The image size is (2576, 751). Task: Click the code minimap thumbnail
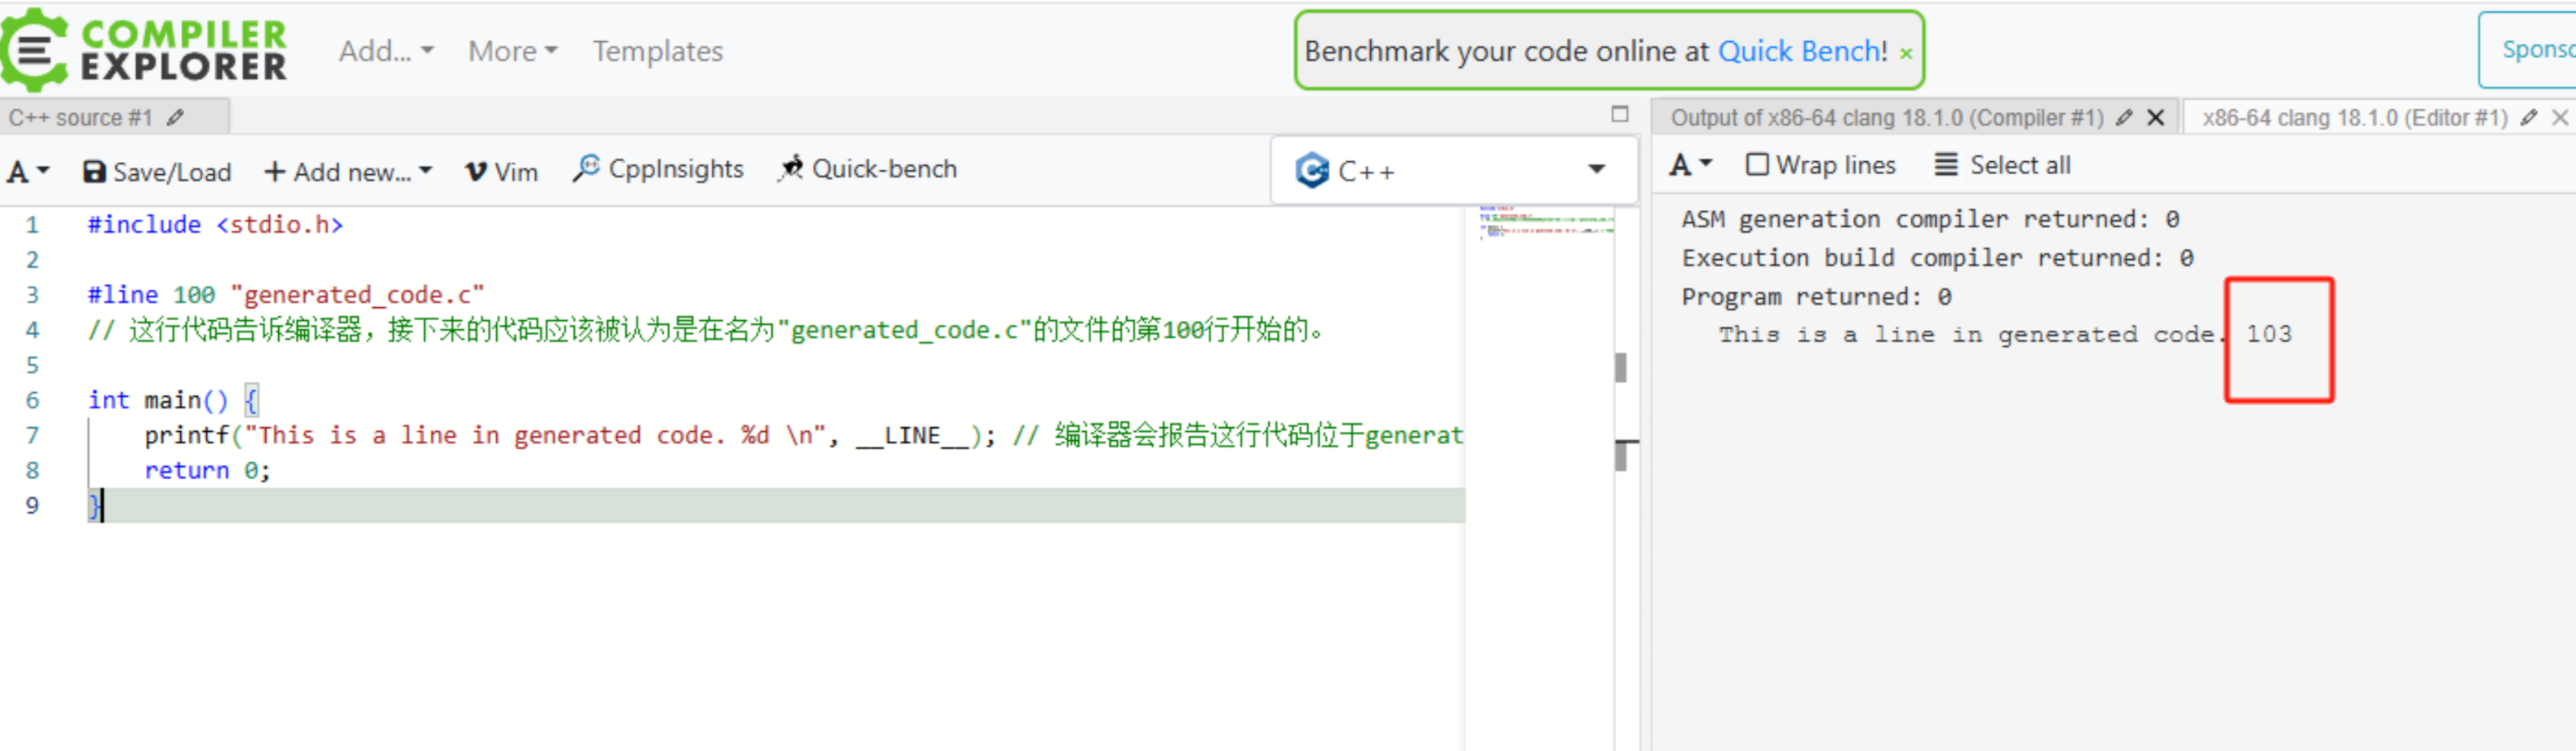tap(1546, 222)
